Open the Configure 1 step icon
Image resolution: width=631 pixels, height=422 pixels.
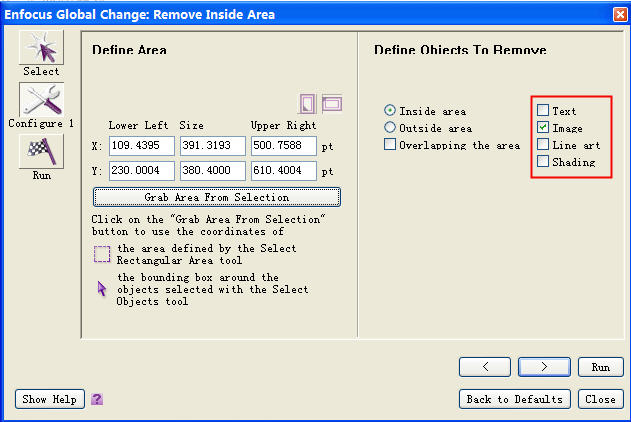pos(41,99)
